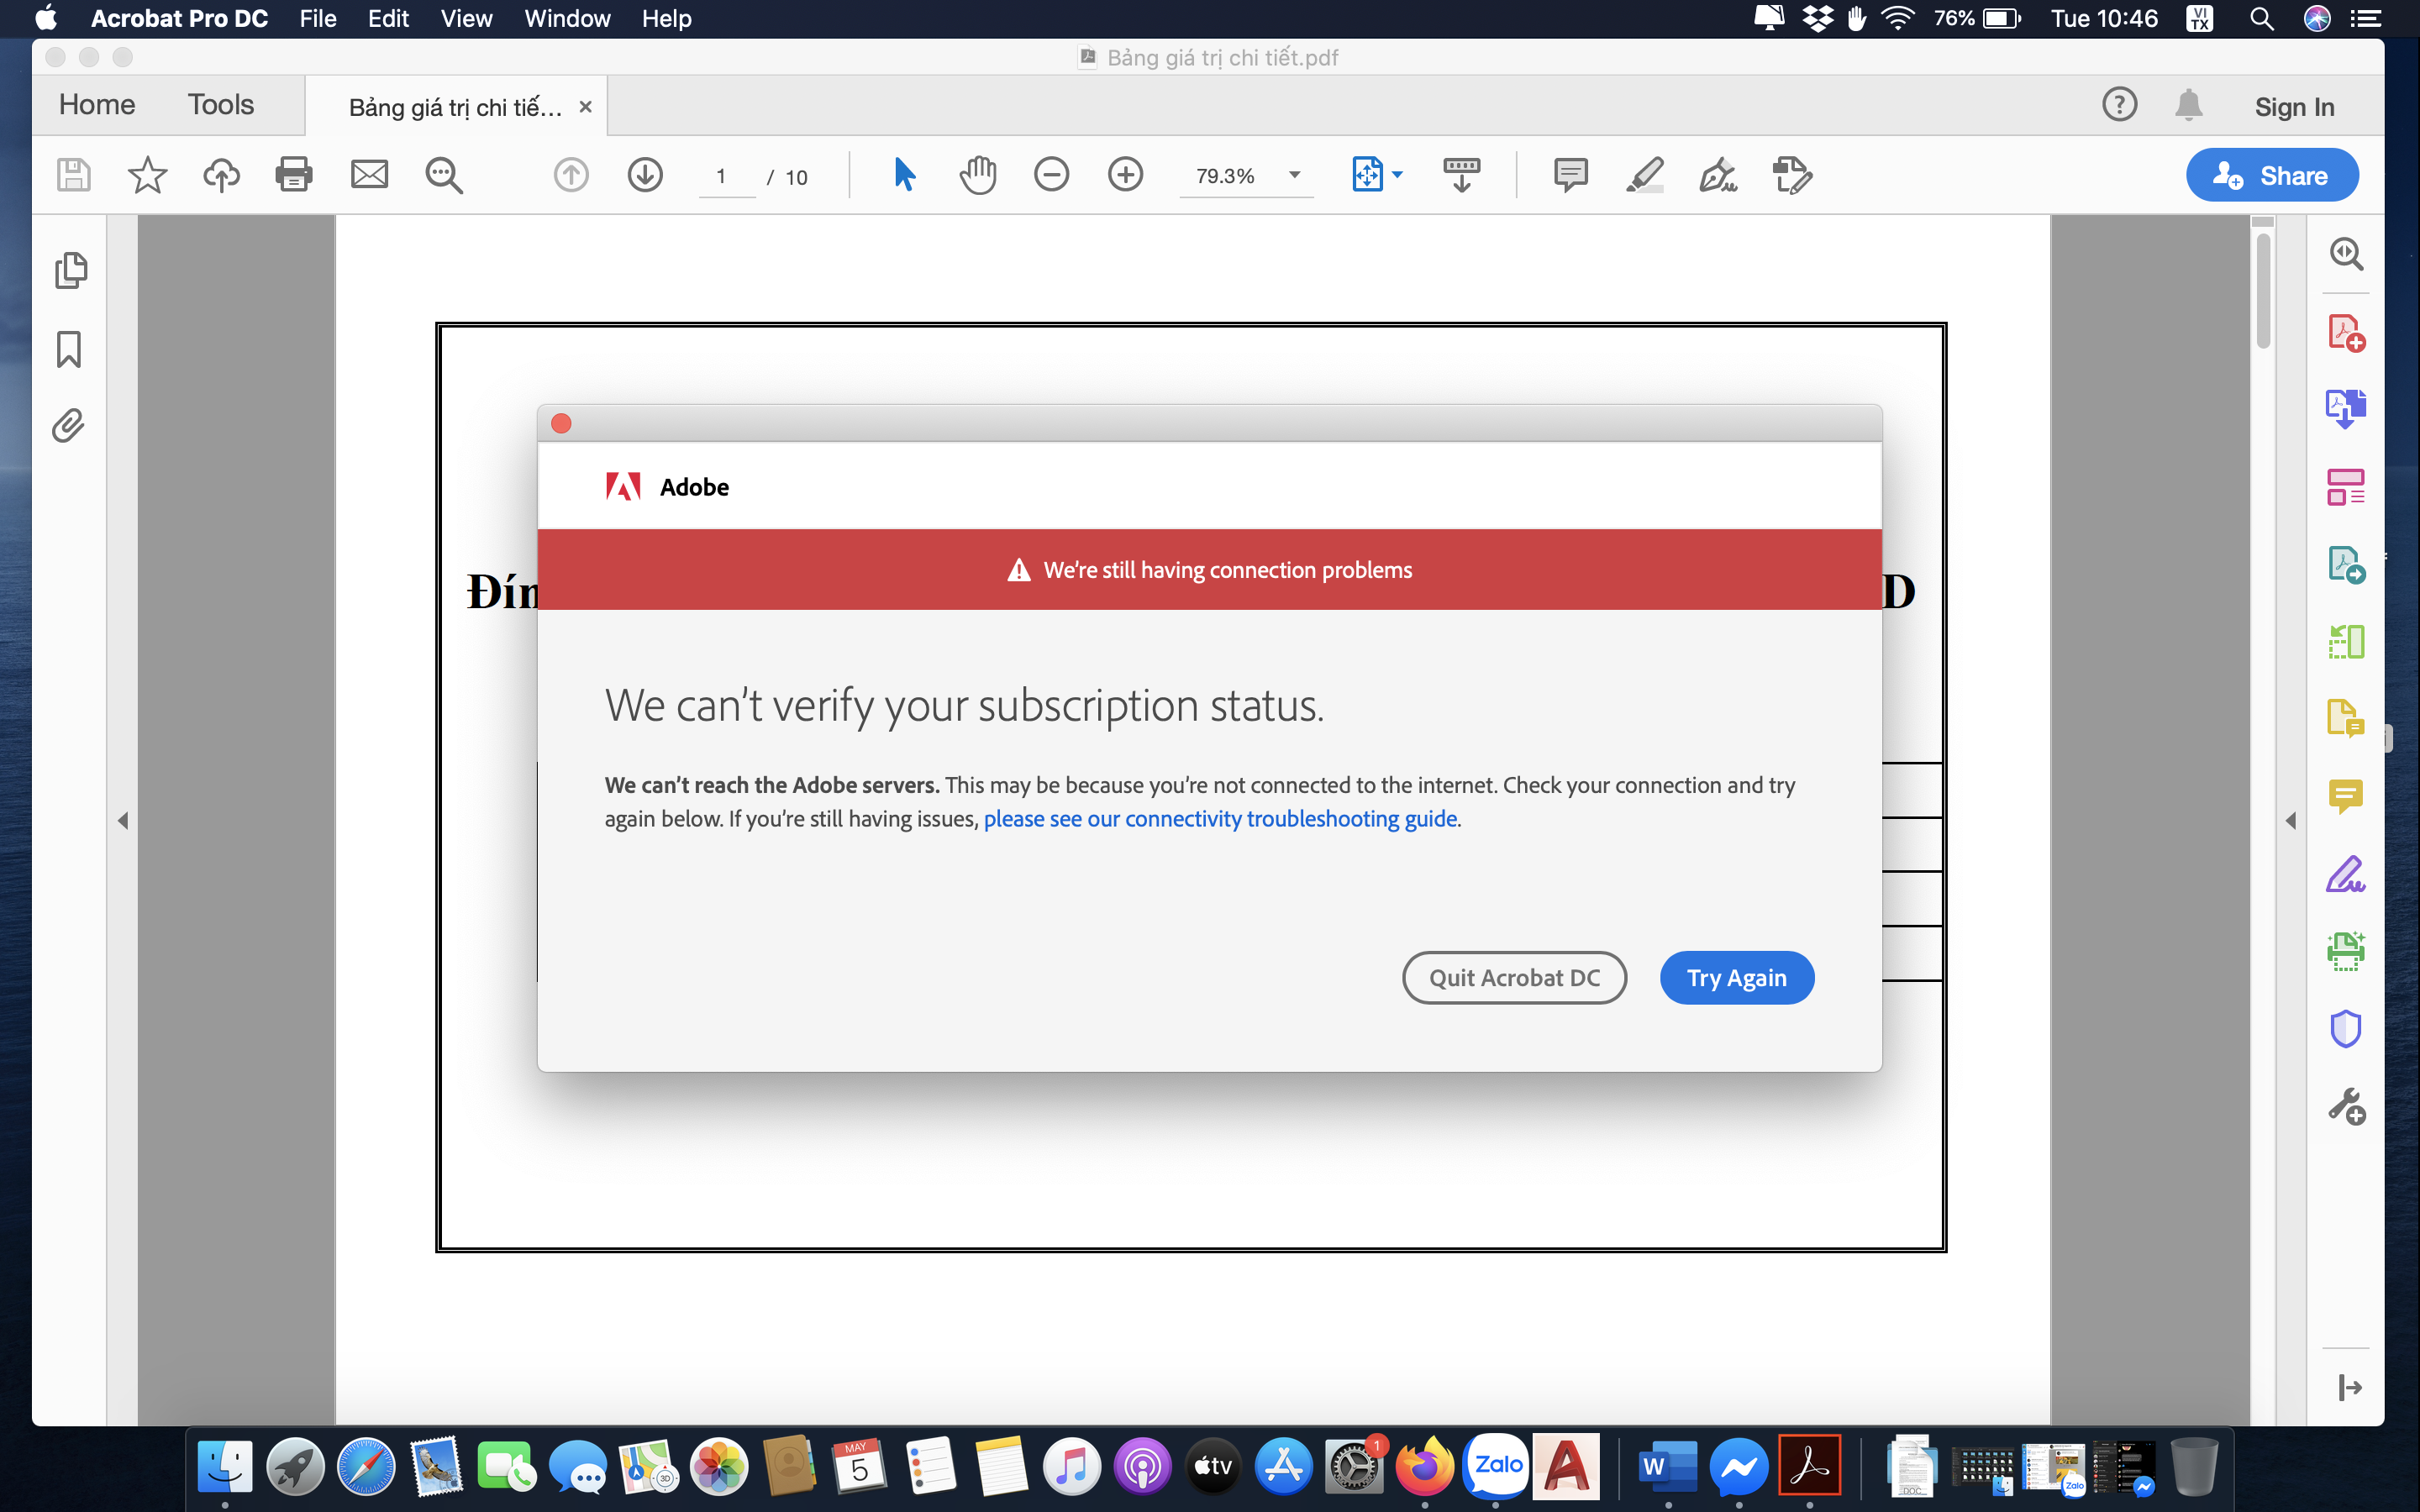Select the Bảng giá trị chi tiế... document tab
Viewport: 2420px width, 1512px height.
point(455,107)
